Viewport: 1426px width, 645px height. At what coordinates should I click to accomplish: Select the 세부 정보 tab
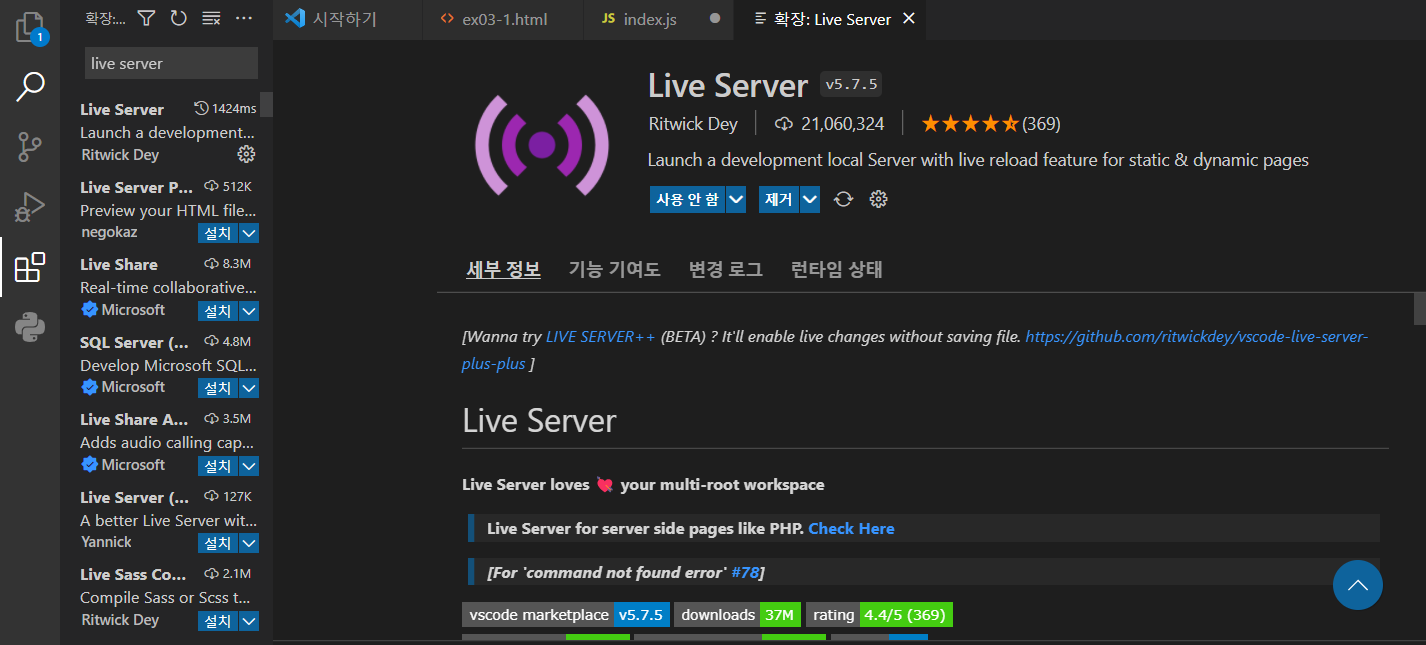[504, 269]
